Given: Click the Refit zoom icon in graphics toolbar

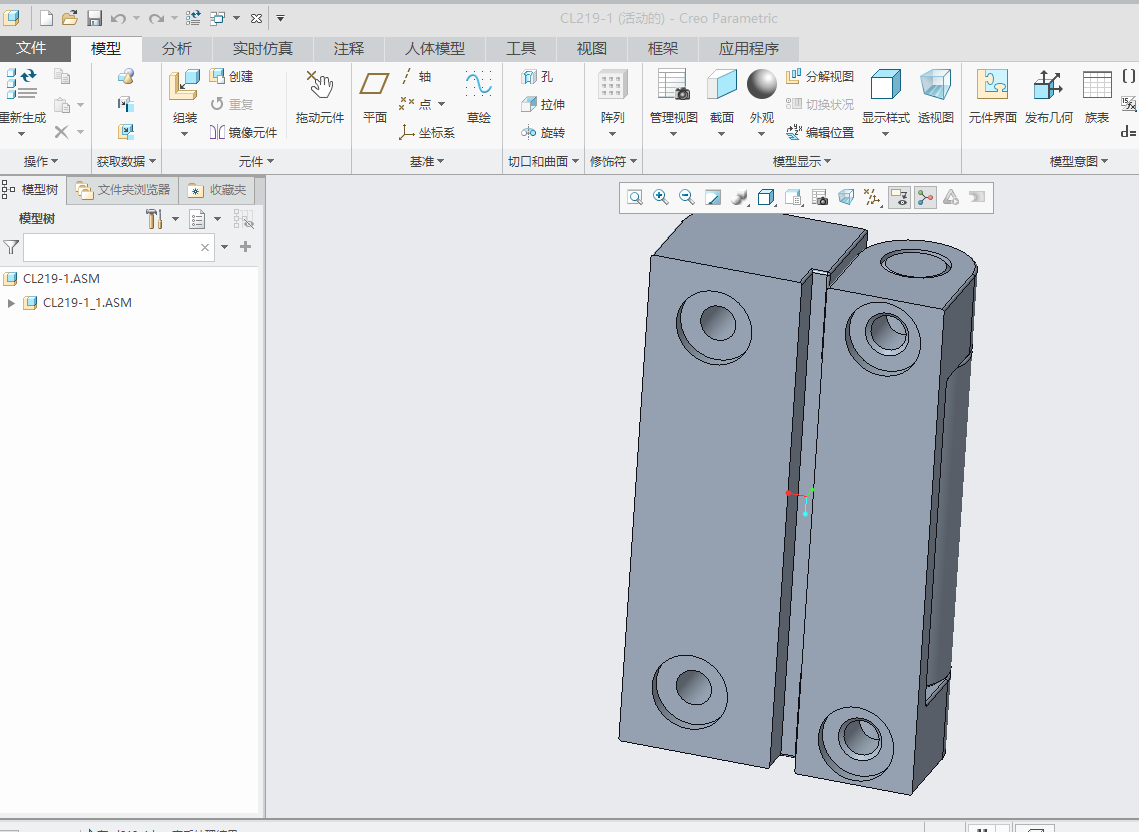Looking at the screenshot, I should 635,198.
